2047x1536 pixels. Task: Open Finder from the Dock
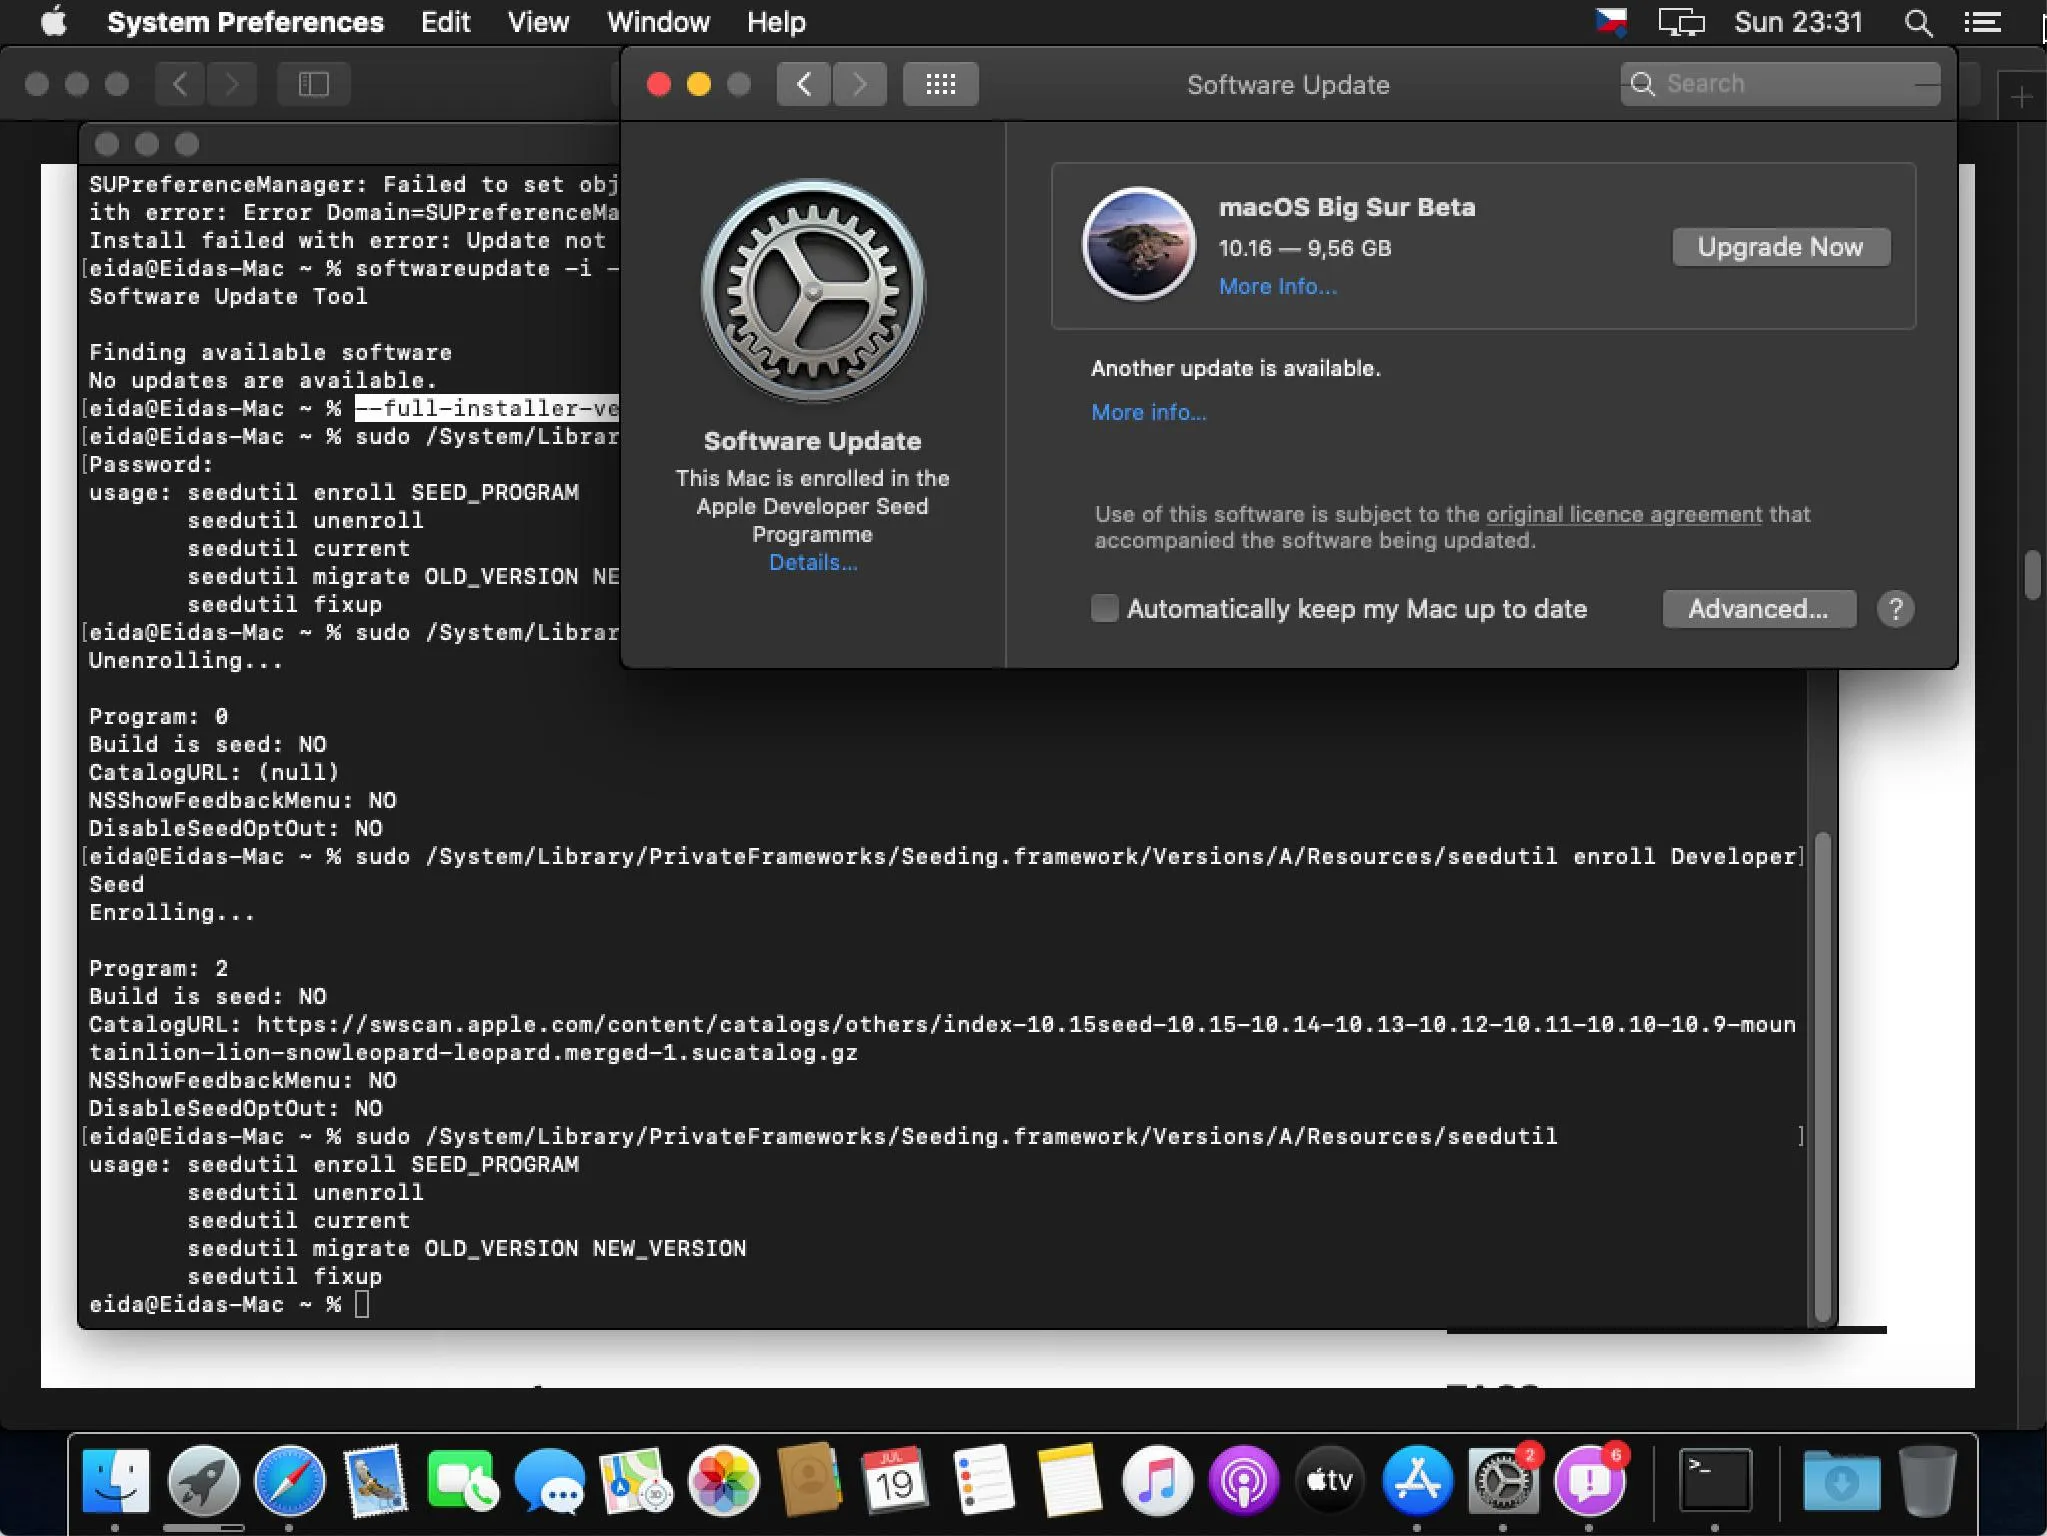coord(115,1481)
